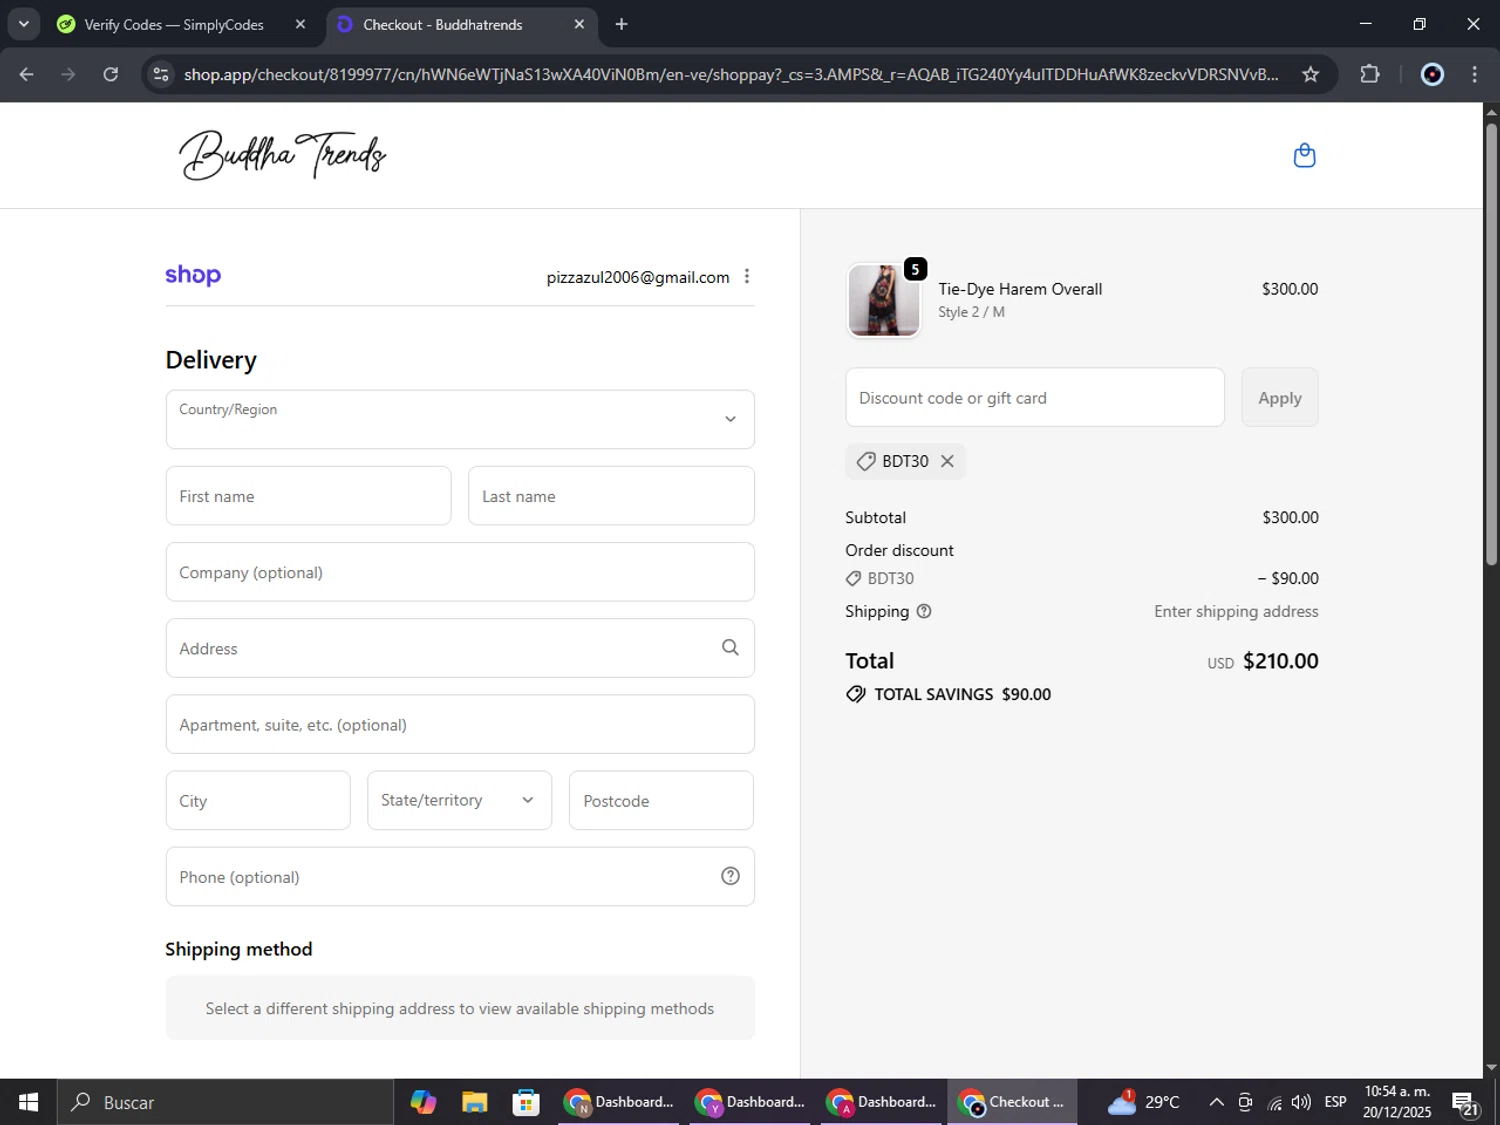The height and width of the screenshot is (1125, 1500).
Task: Click the Total $210.00 amount
Action: pyautogui.click(x=1280, y=661)
